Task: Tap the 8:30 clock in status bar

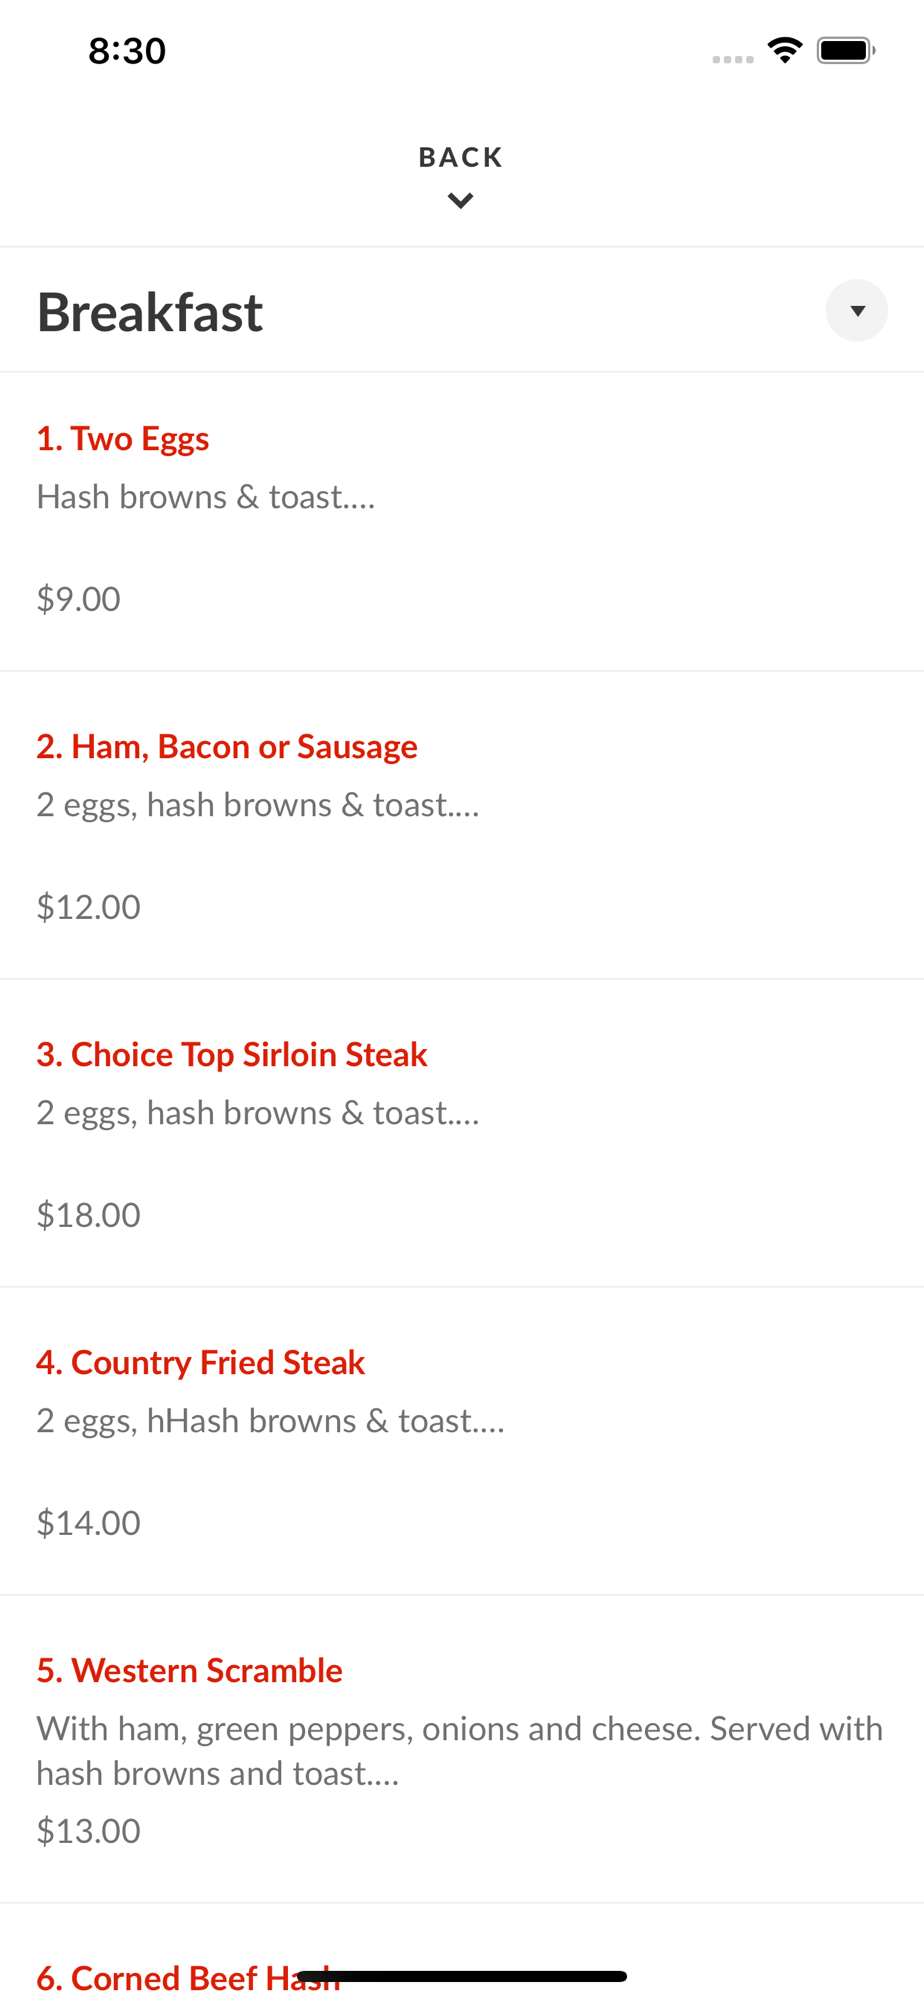Action: click(x=127, y=51)
